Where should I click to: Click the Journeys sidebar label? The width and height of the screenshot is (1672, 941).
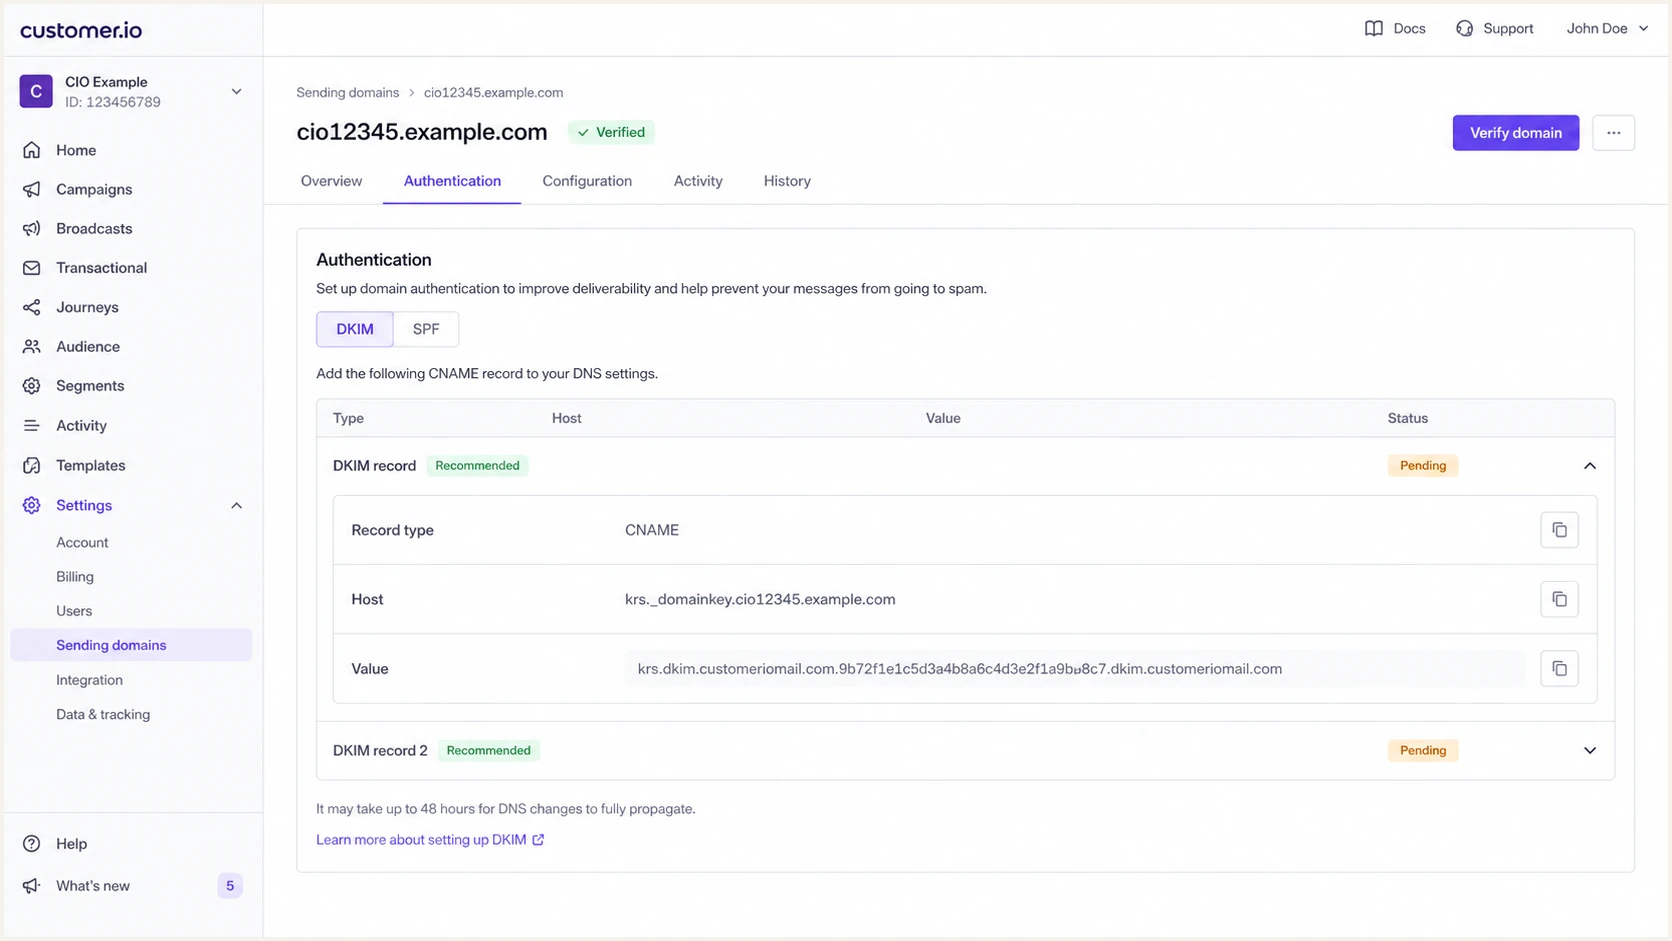(x=87, y=307)
